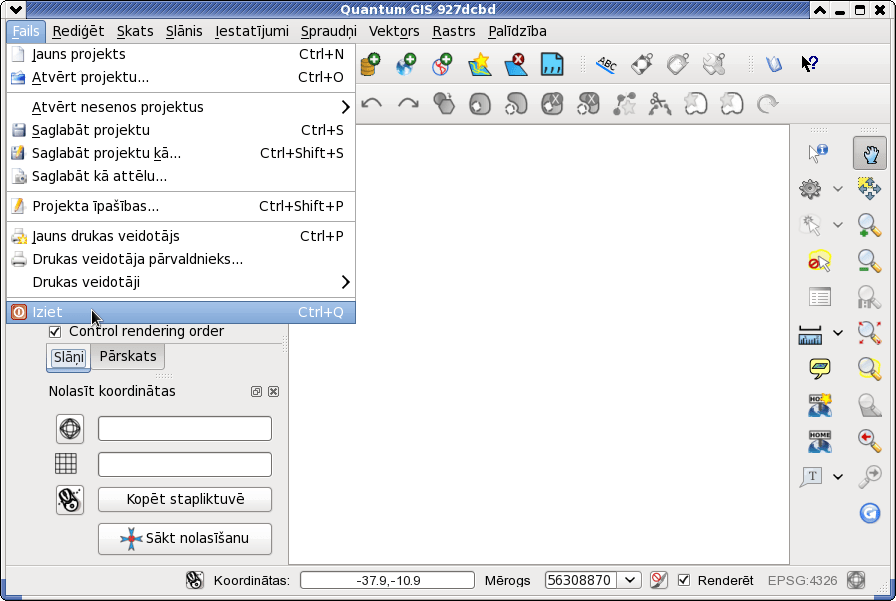Image resolution: width=896 pixels, height=601 pixels.
Task: Toggle the status bar extents mouse icon
Action: (x=194, y=580)
